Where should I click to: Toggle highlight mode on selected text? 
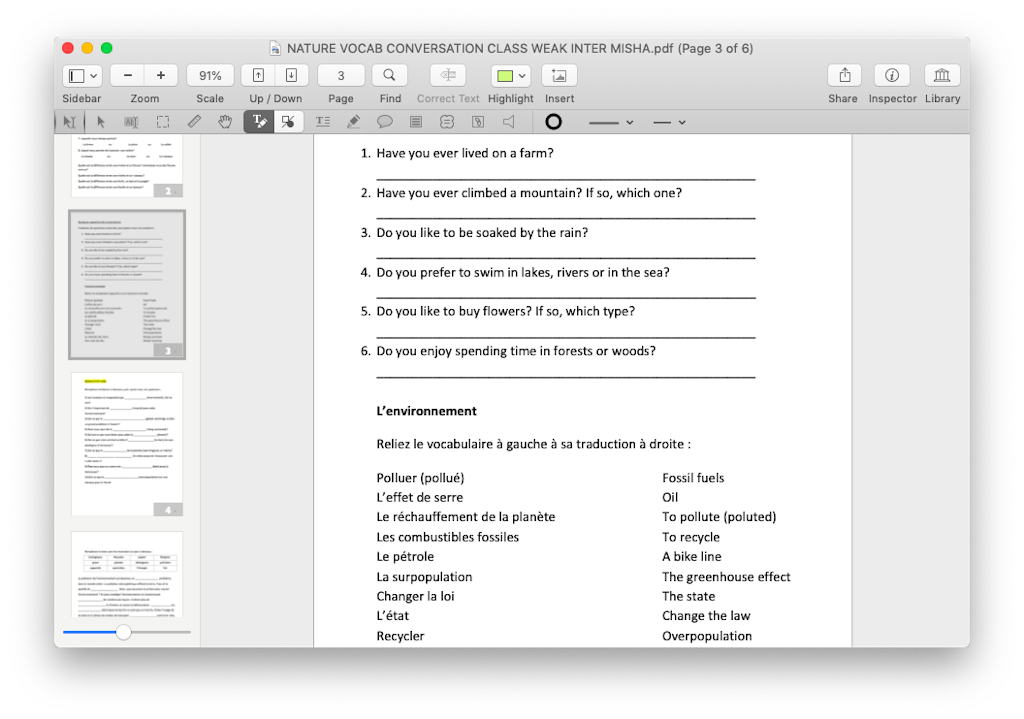pos(503,75)
